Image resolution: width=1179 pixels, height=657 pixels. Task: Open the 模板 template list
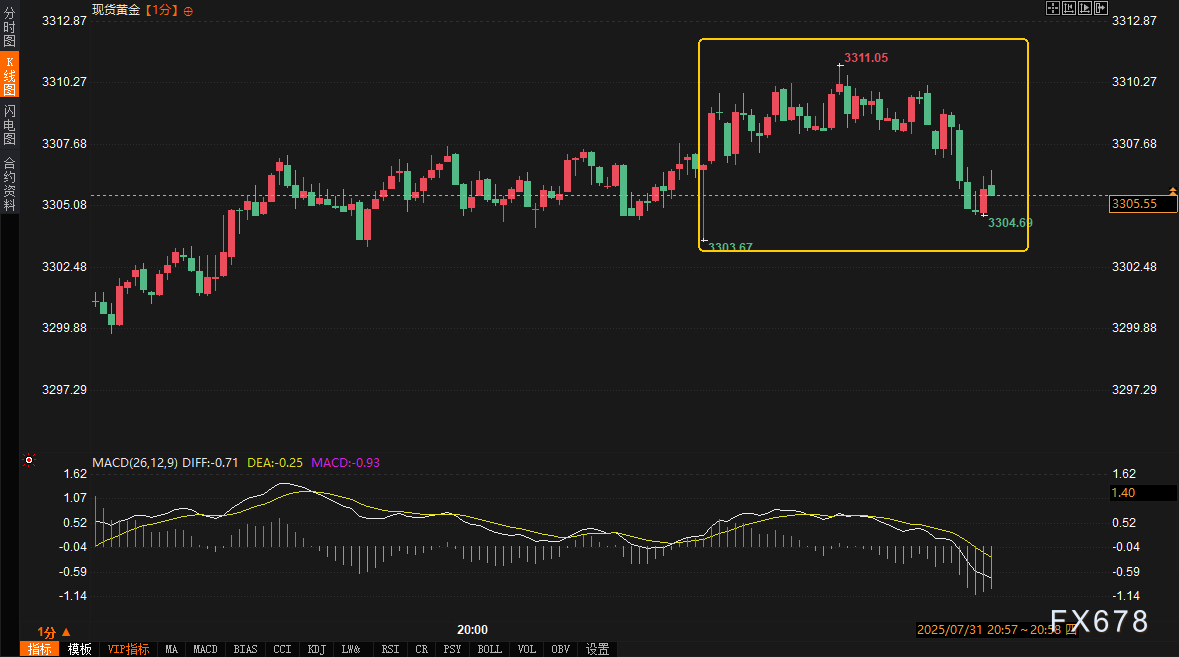click(x=80, y=649)
